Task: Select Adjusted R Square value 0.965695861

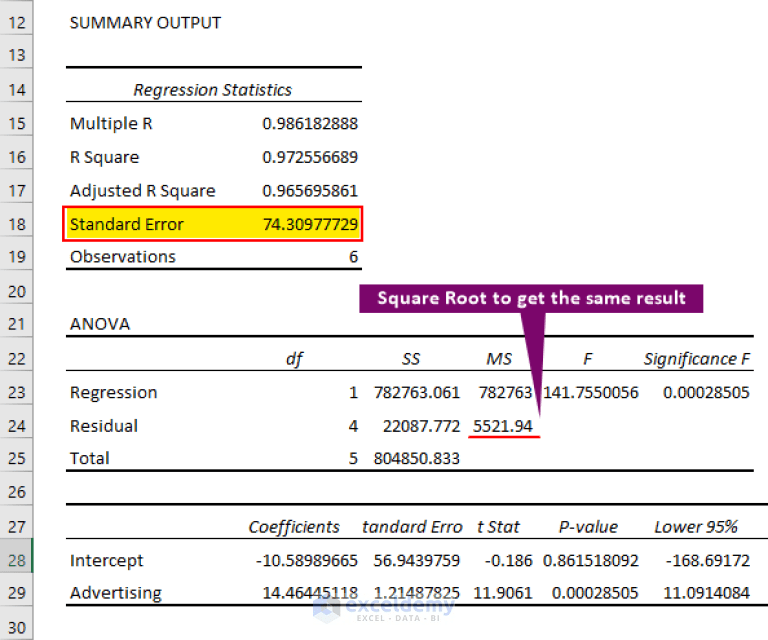Action: point(310,191)
